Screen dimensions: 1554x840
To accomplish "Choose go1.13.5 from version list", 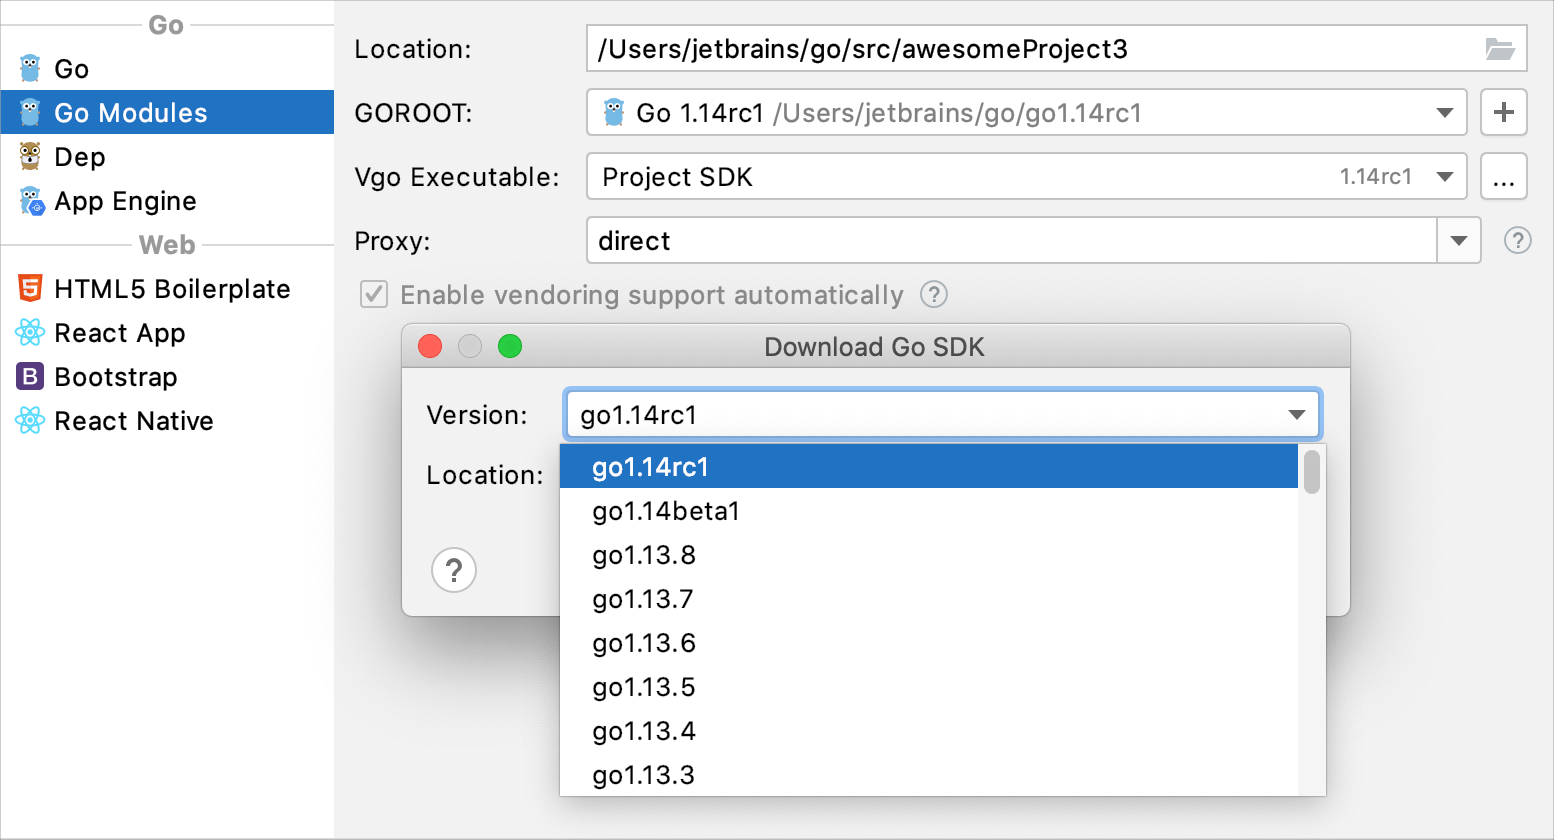I will click(929, 687).
